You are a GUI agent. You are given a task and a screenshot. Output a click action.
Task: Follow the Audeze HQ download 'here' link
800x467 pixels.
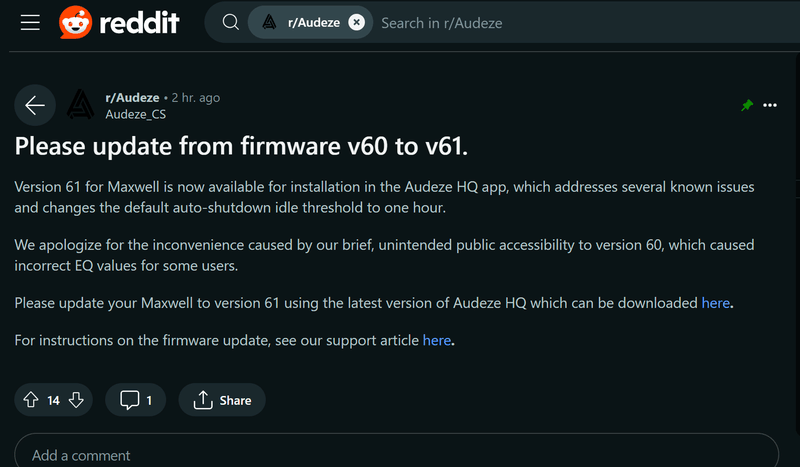(x=715, y=302)
